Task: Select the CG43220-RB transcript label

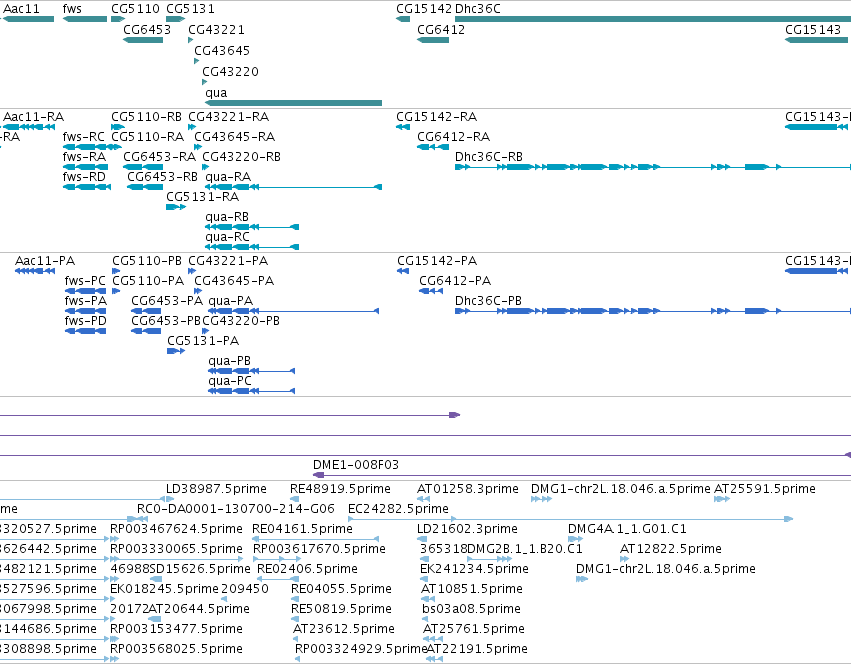Action: pyautogui.click(x=242, y=157)
